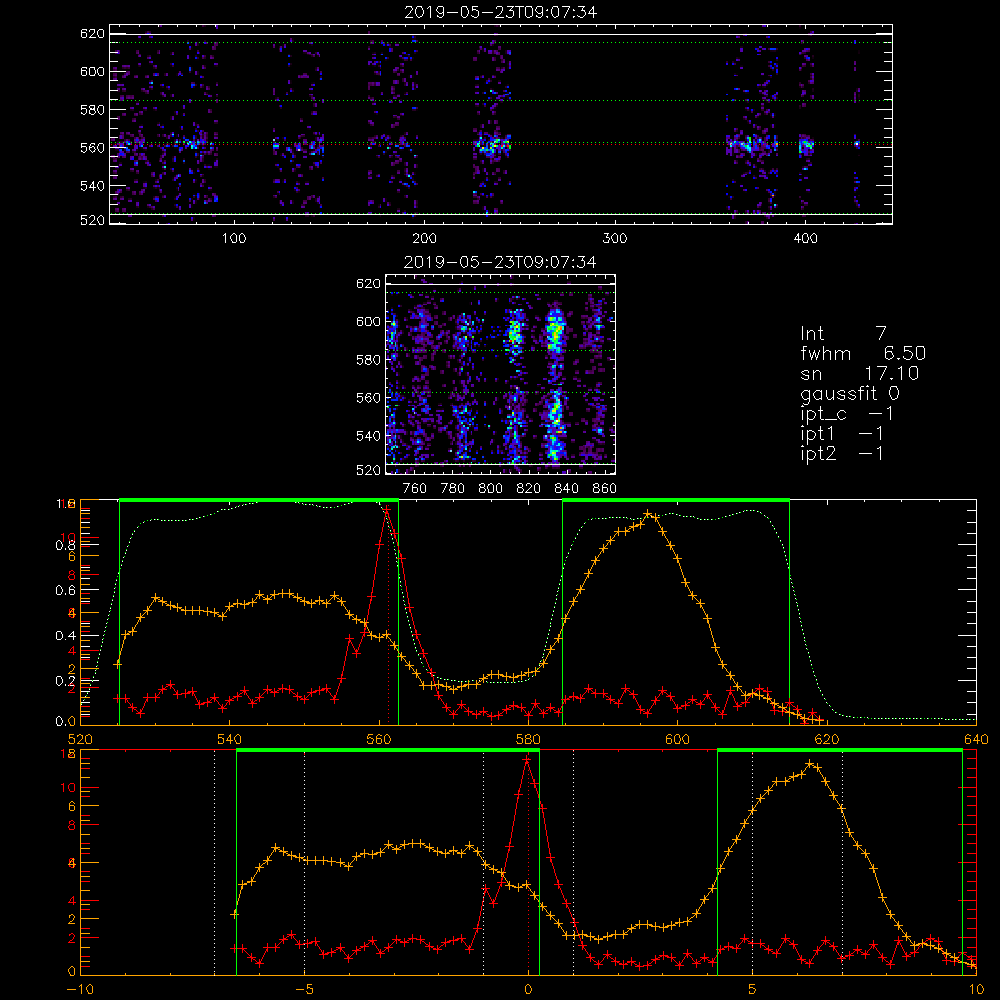Viewport: 1000px width, 1000px height.
Task: Click the '540' x-axis label of upper plot
Action: (x=229, y=739)
